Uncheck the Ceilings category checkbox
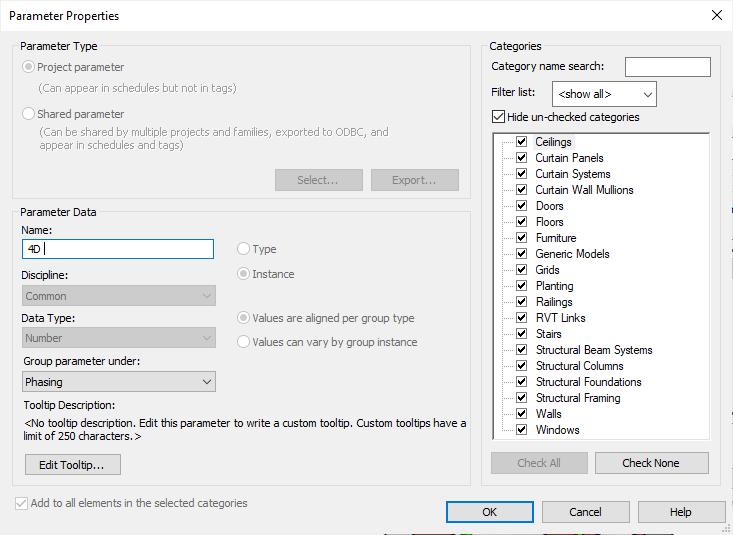 (521, 142)
